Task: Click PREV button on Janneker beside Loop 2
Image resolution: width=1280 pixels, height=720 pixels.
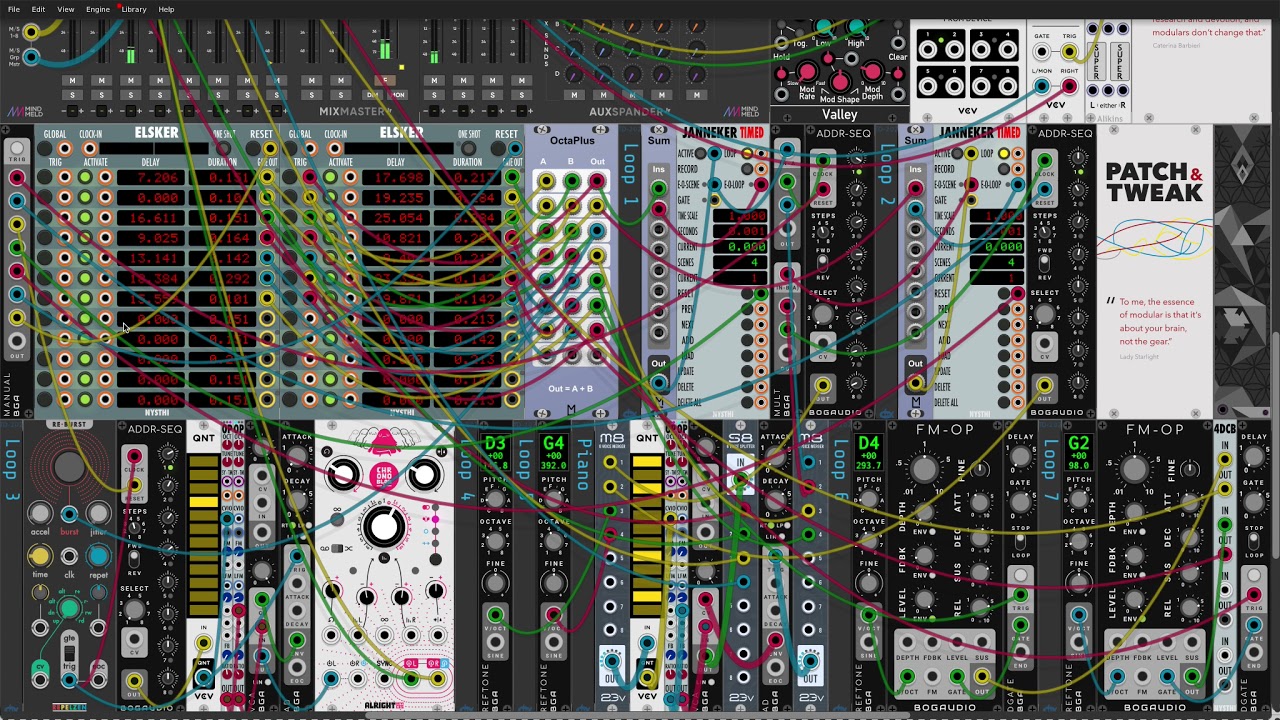Action: (x=1004, y=309)
